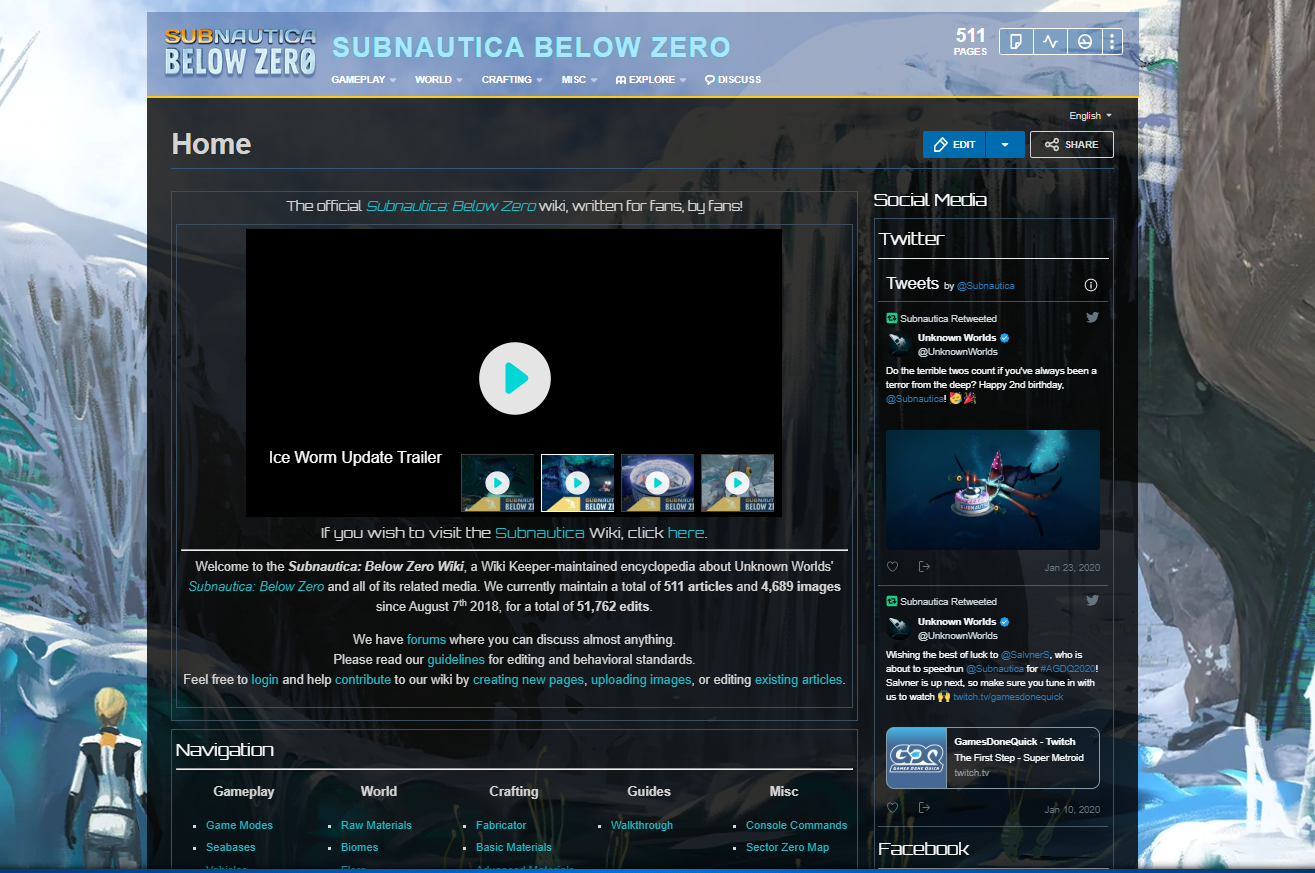This screenshot has height=873, width=1315.
Task: Open the birthday cake tweet image
Action: pyautogui.click(x=993, y=490)
